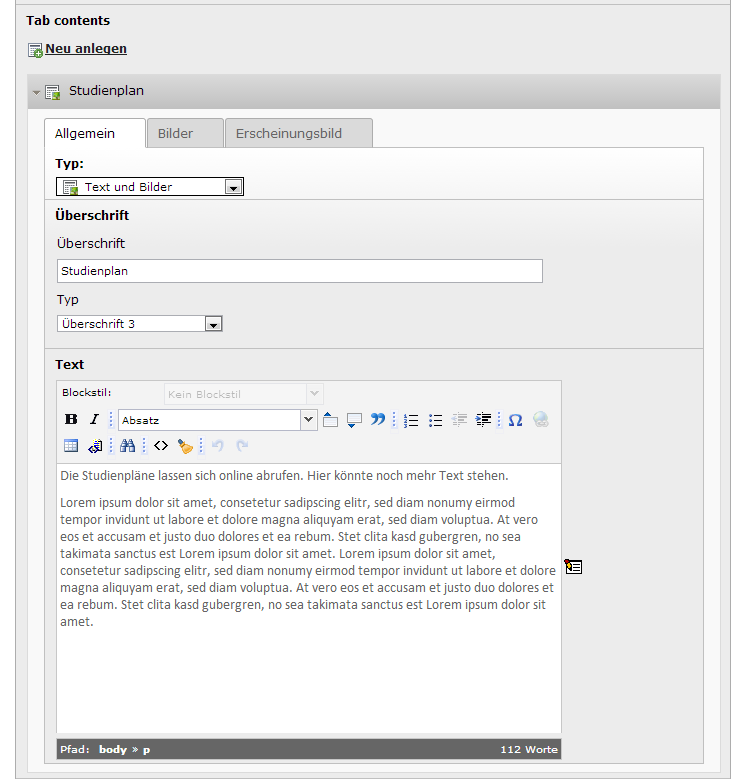The height and width of the screenshot is (783, 743).
Task: Toggle bold formatting in the text editor
Action: 71,420
